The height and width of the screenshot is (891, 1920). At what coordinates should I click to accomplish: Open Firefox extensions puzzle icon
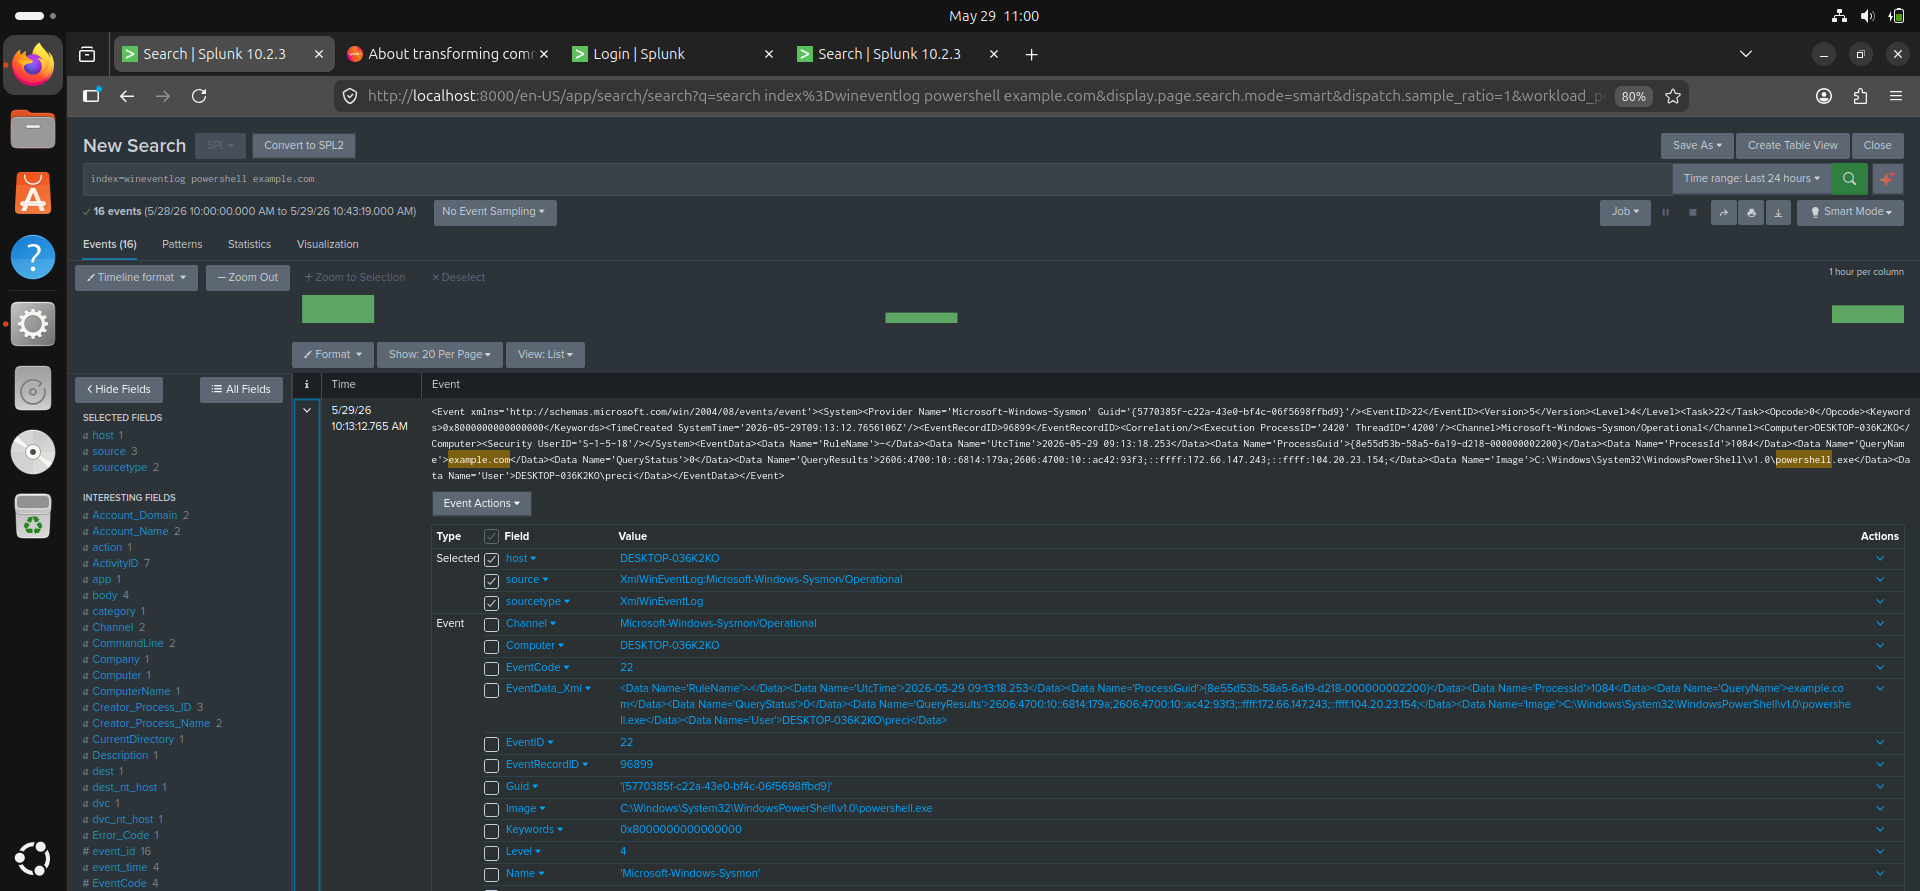(1860, 96)
